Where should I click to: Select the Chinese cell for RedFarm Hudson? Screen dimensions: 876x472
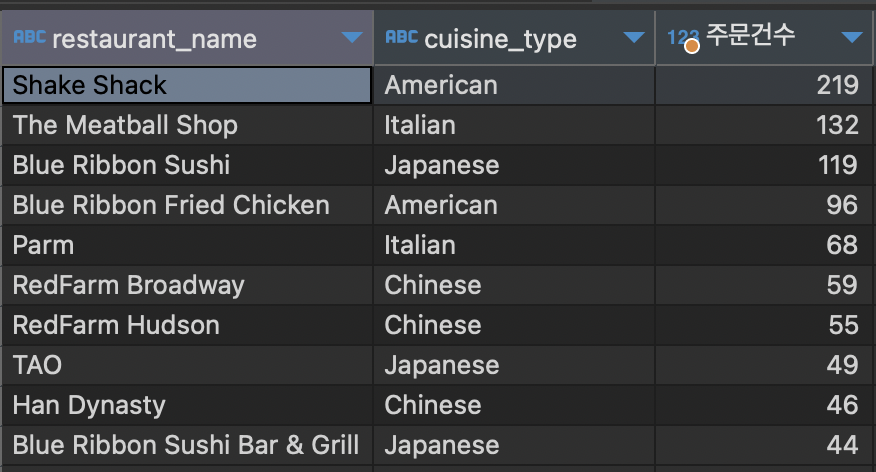[x=514, y=325]
